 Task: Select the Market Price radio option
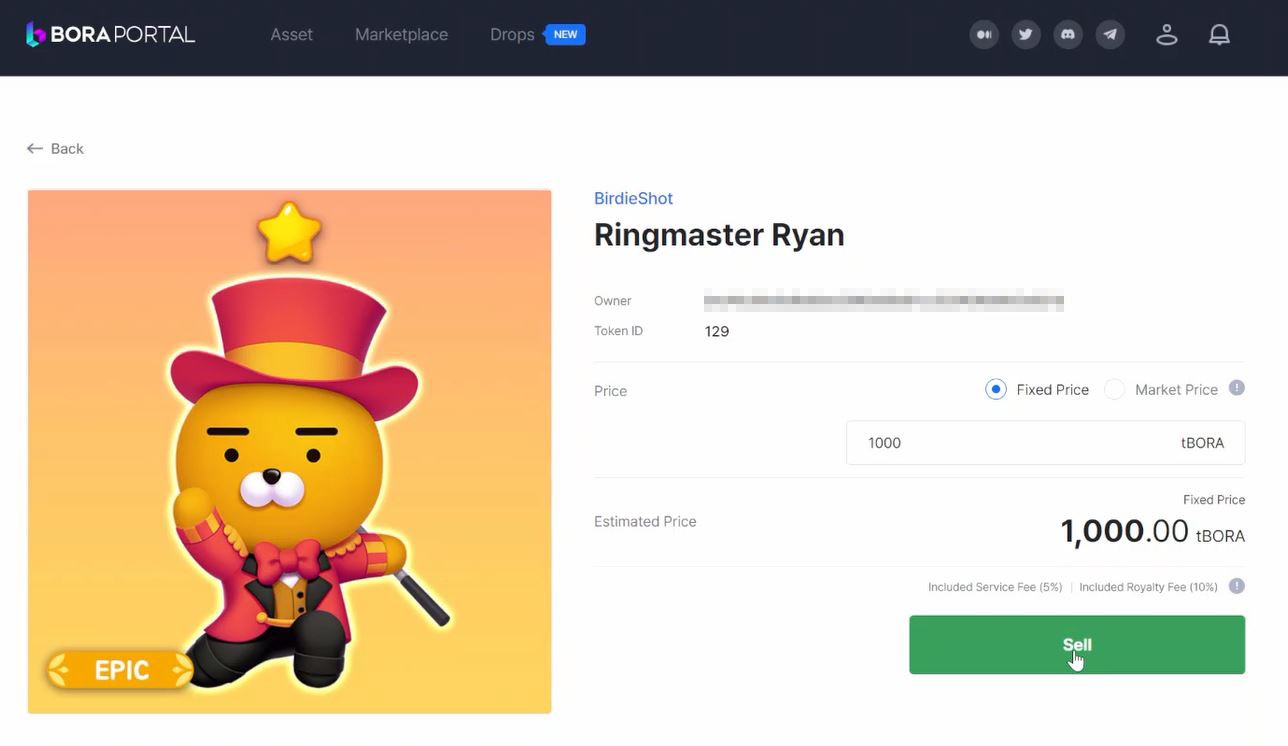tap(1114, 389)
